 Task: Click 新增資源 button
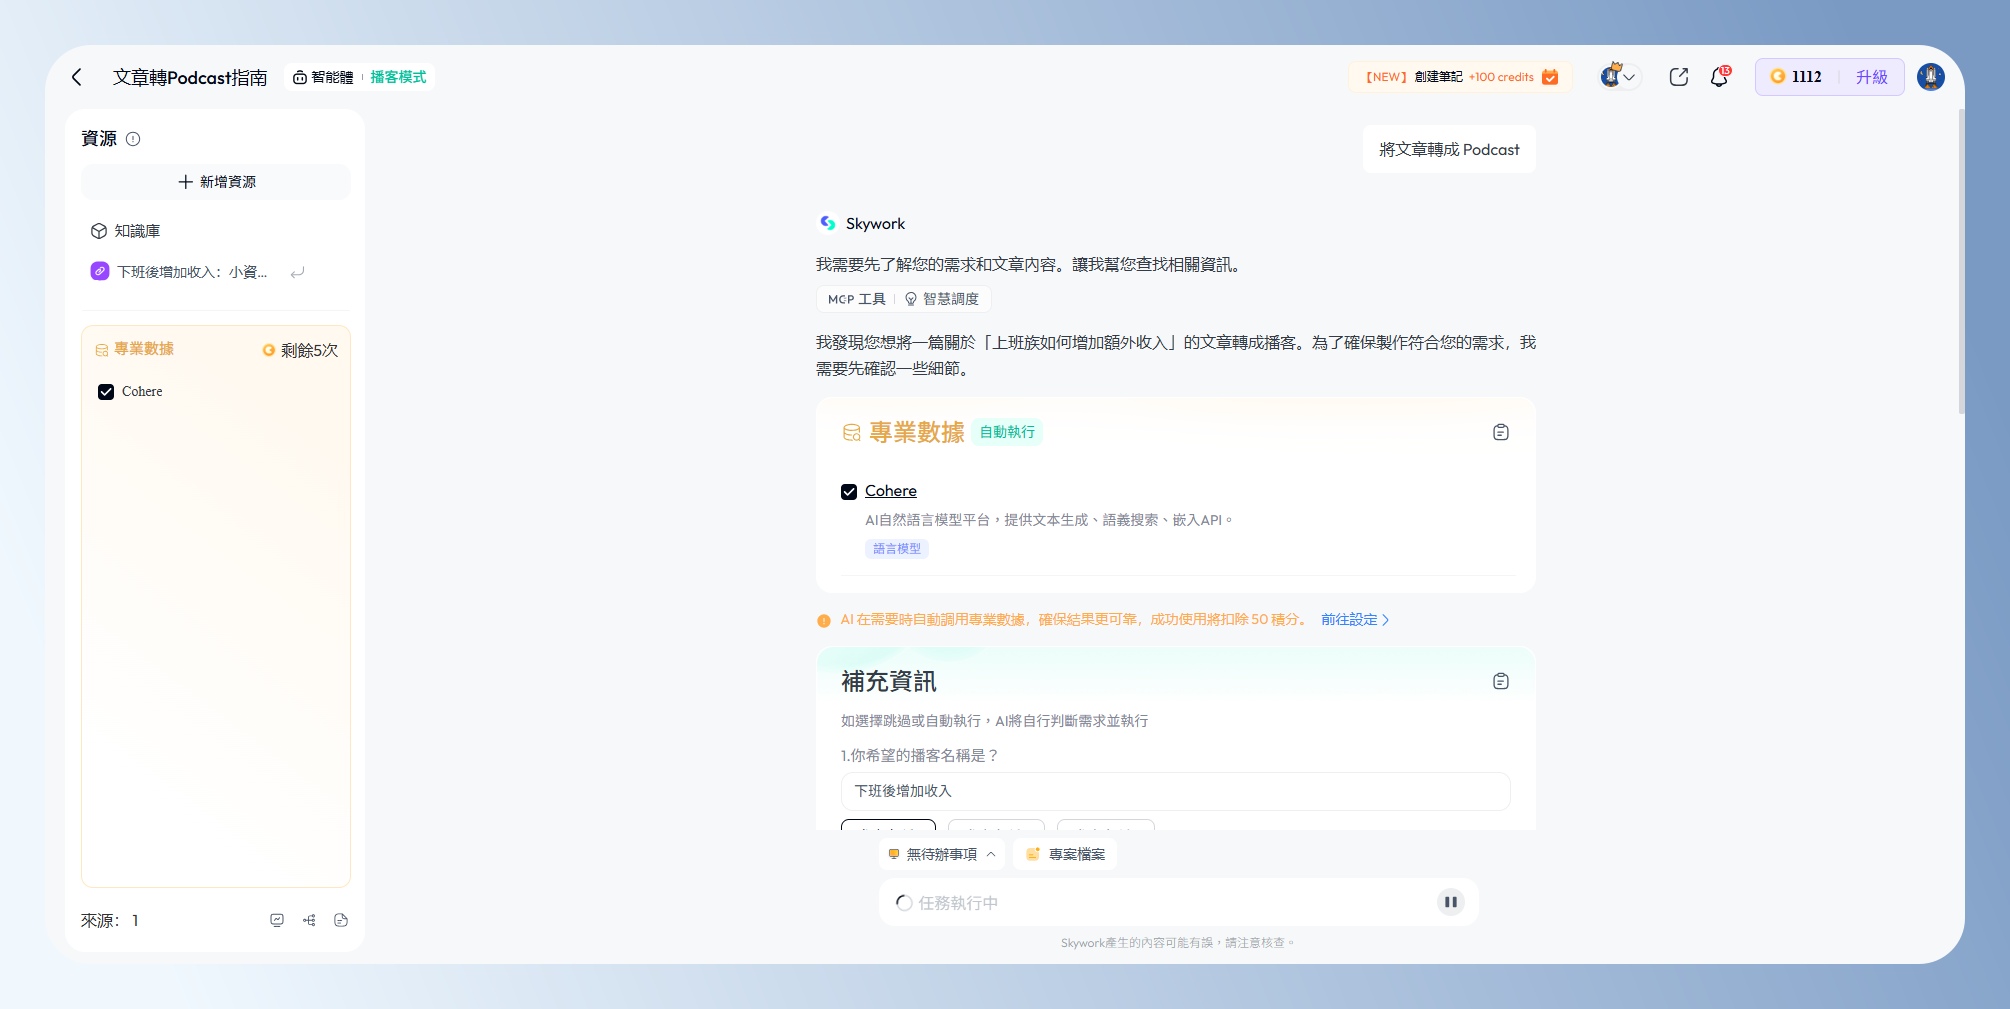coord(216,182)
